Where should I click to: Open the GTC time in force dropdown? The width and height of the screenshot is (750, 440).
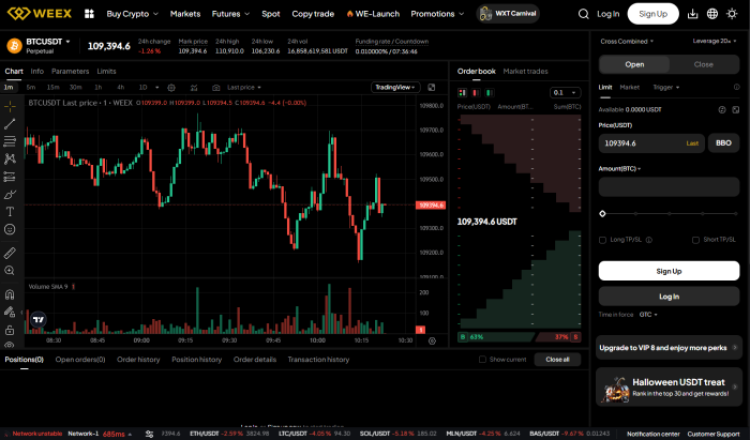point(648,315)
